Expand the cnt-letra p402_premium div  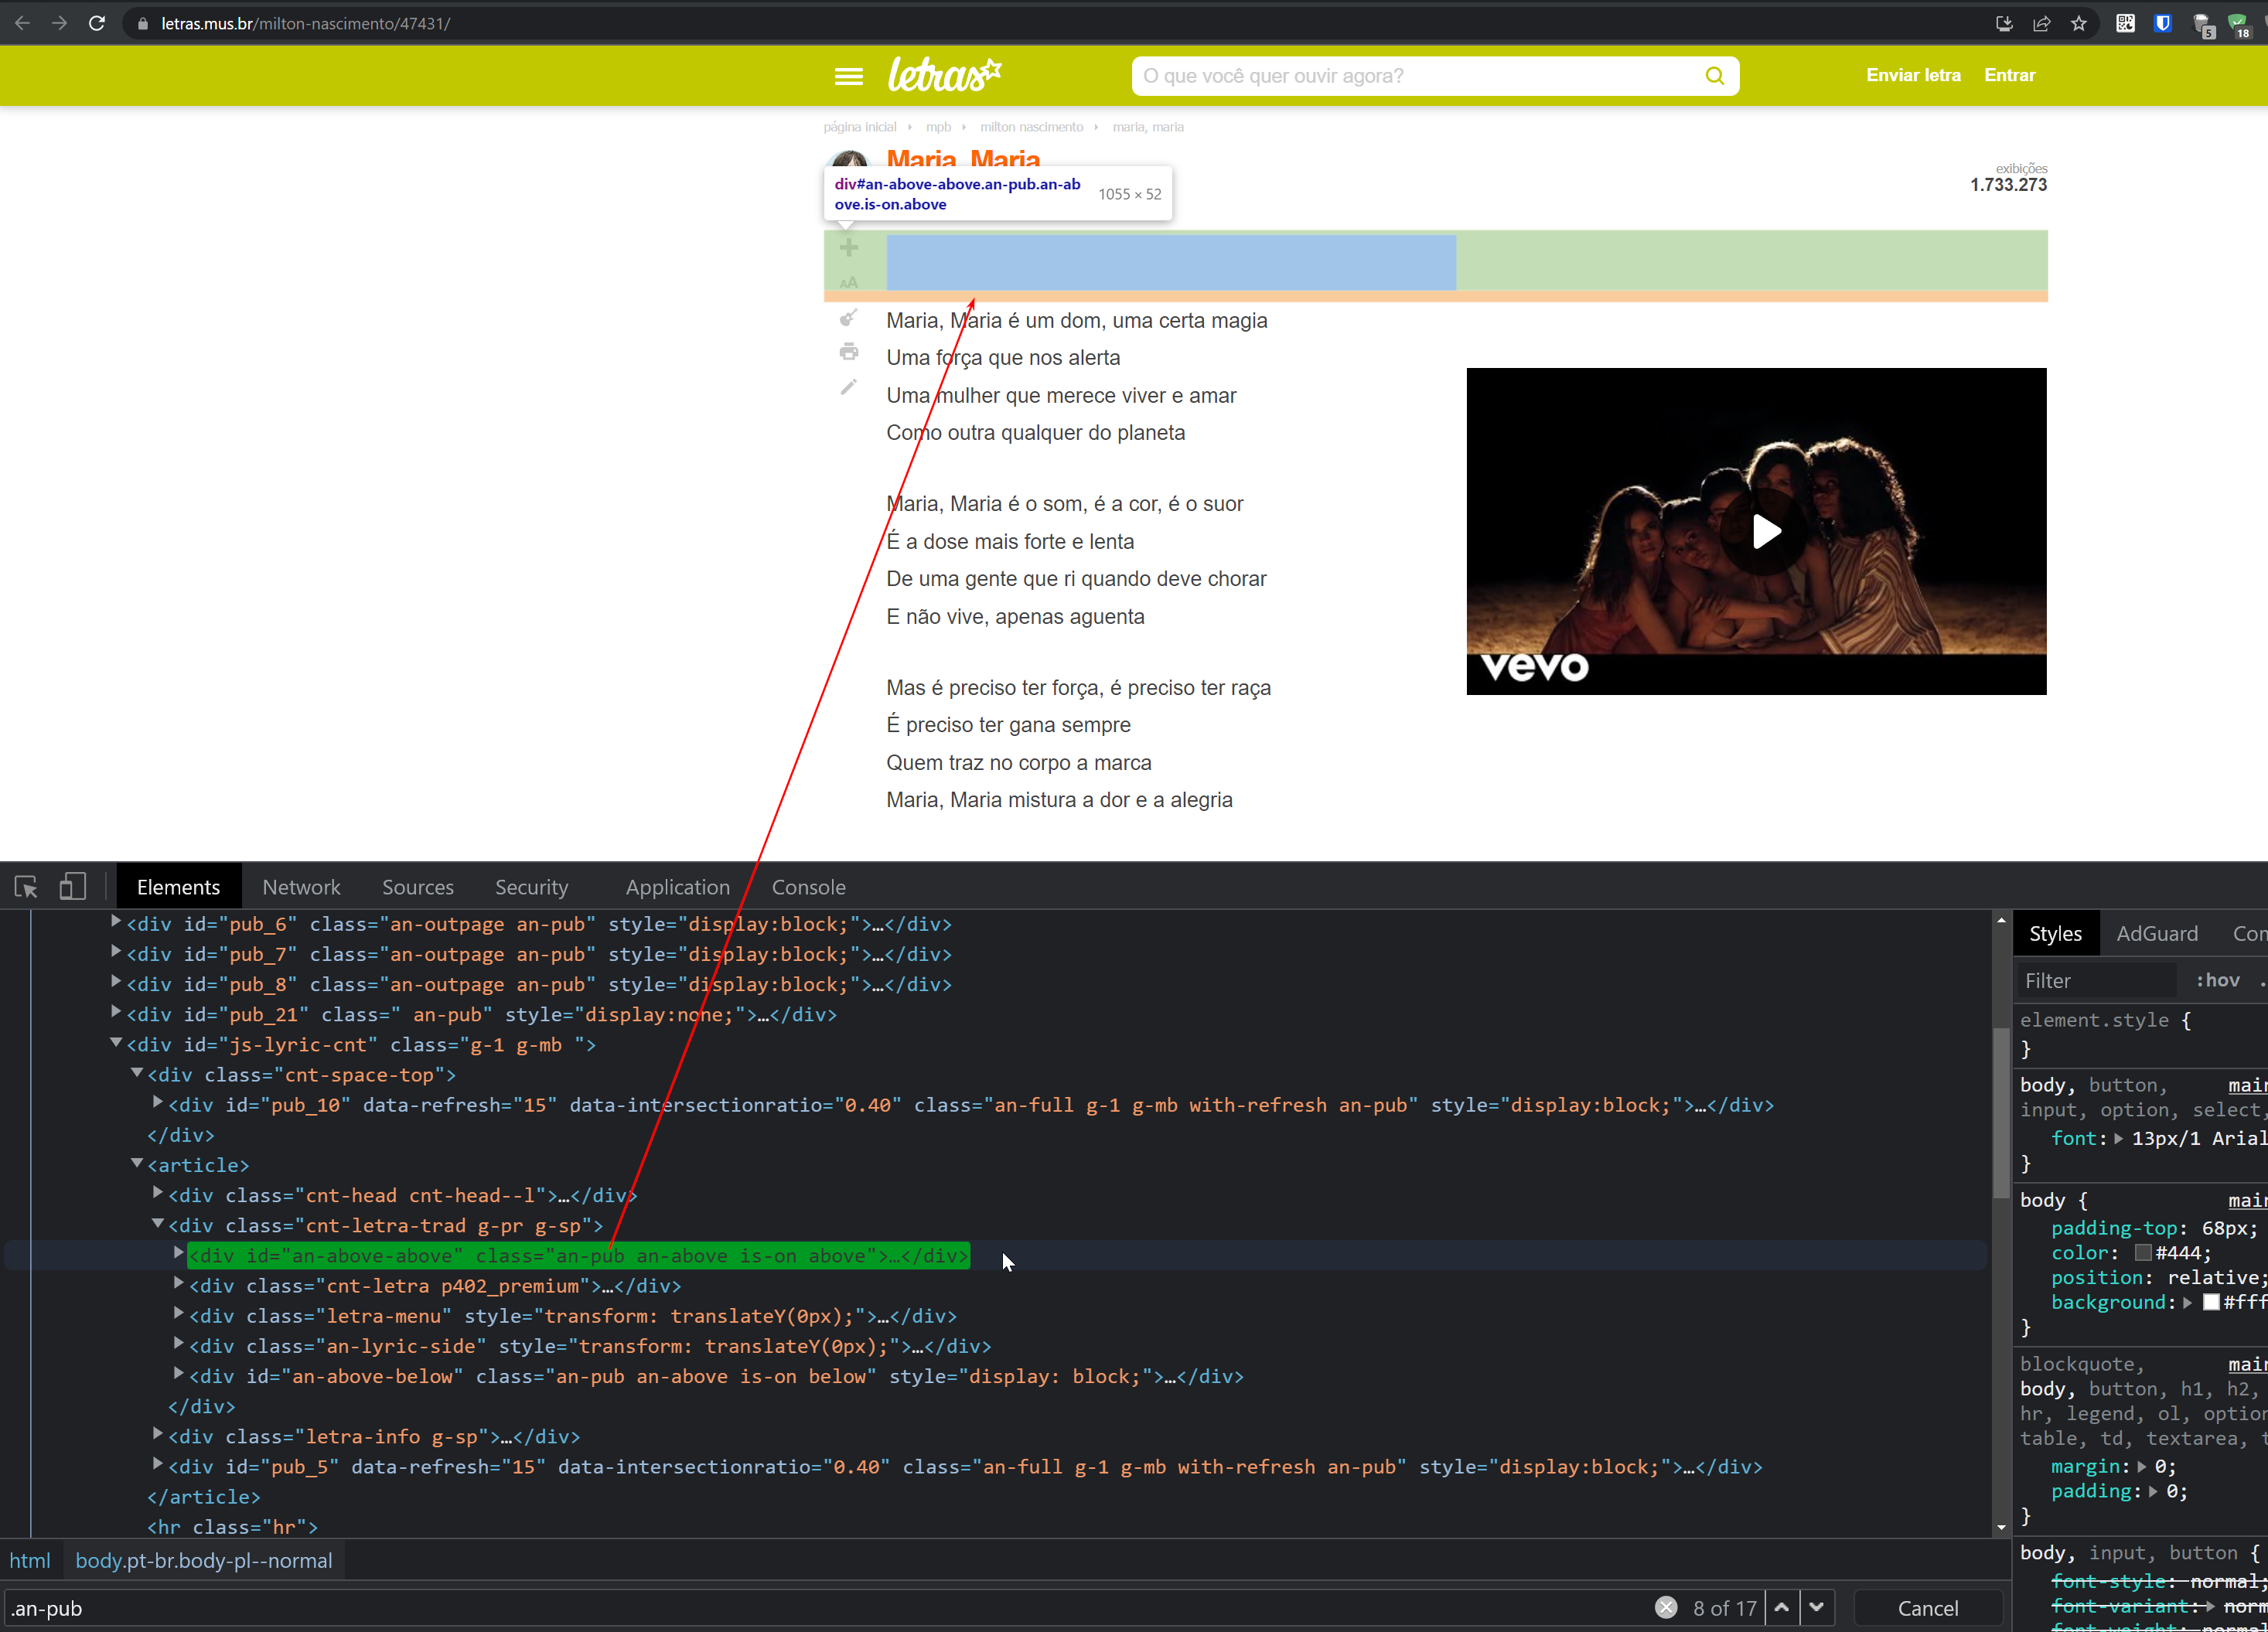[178, 1285]
